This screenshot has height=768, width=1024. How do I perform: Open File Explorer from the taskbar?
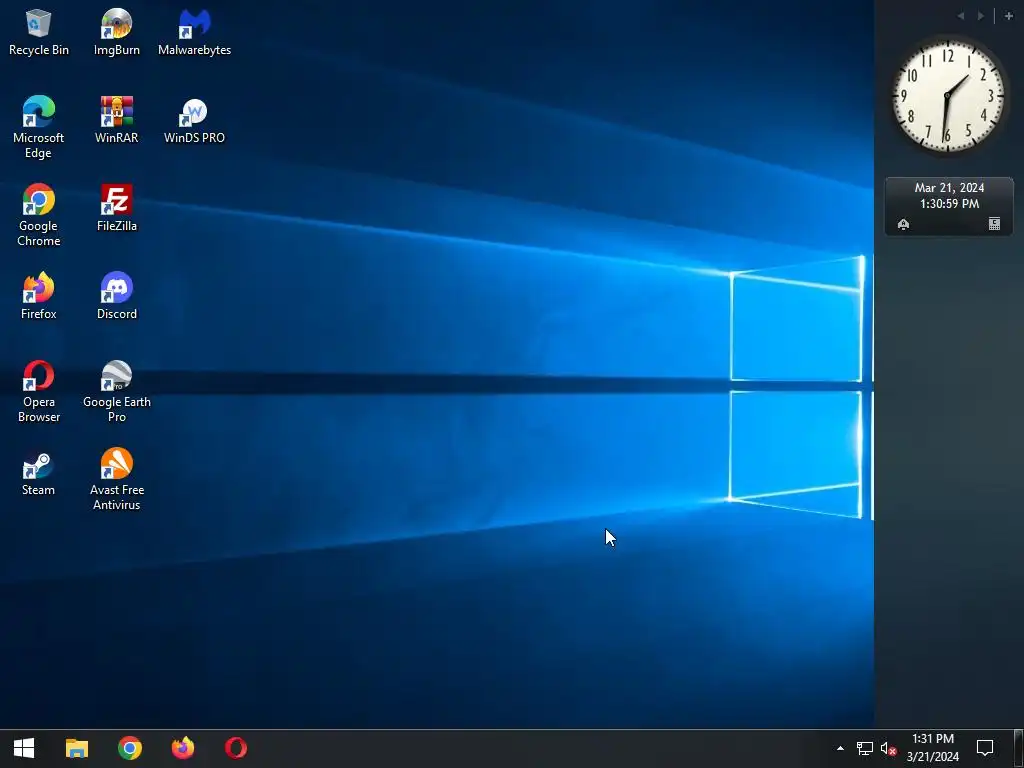[x=77, y=748]
